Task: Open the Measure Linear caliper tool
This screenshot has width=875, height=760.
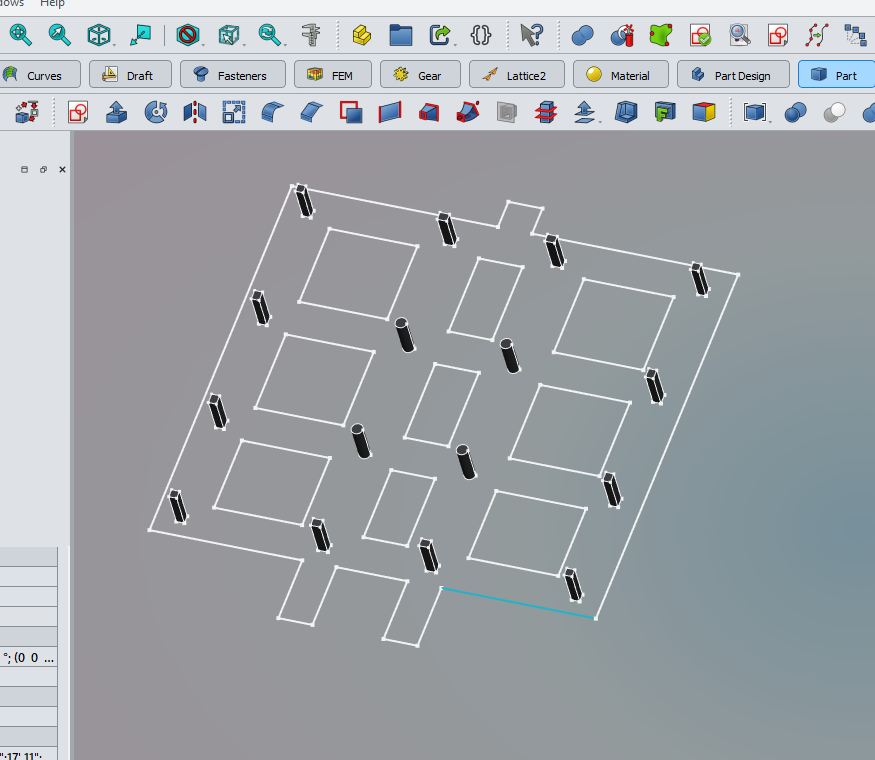Action: [312, 33]
